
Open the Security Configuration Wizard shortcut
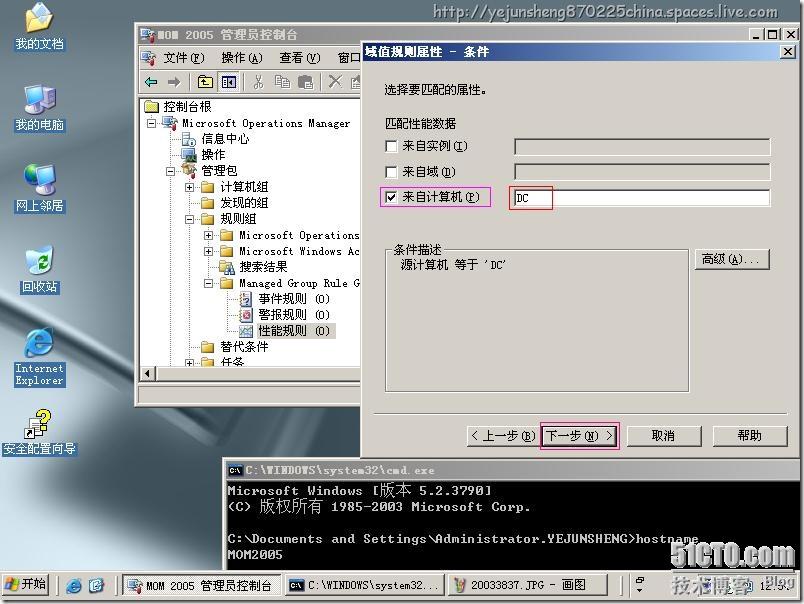(x=39, y=433)
